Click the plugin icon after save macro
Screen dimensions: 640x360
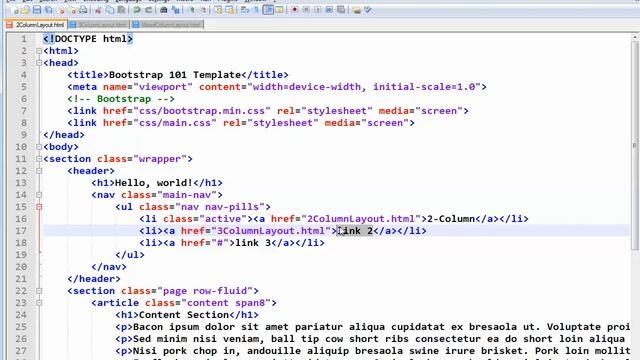(357, 10)
